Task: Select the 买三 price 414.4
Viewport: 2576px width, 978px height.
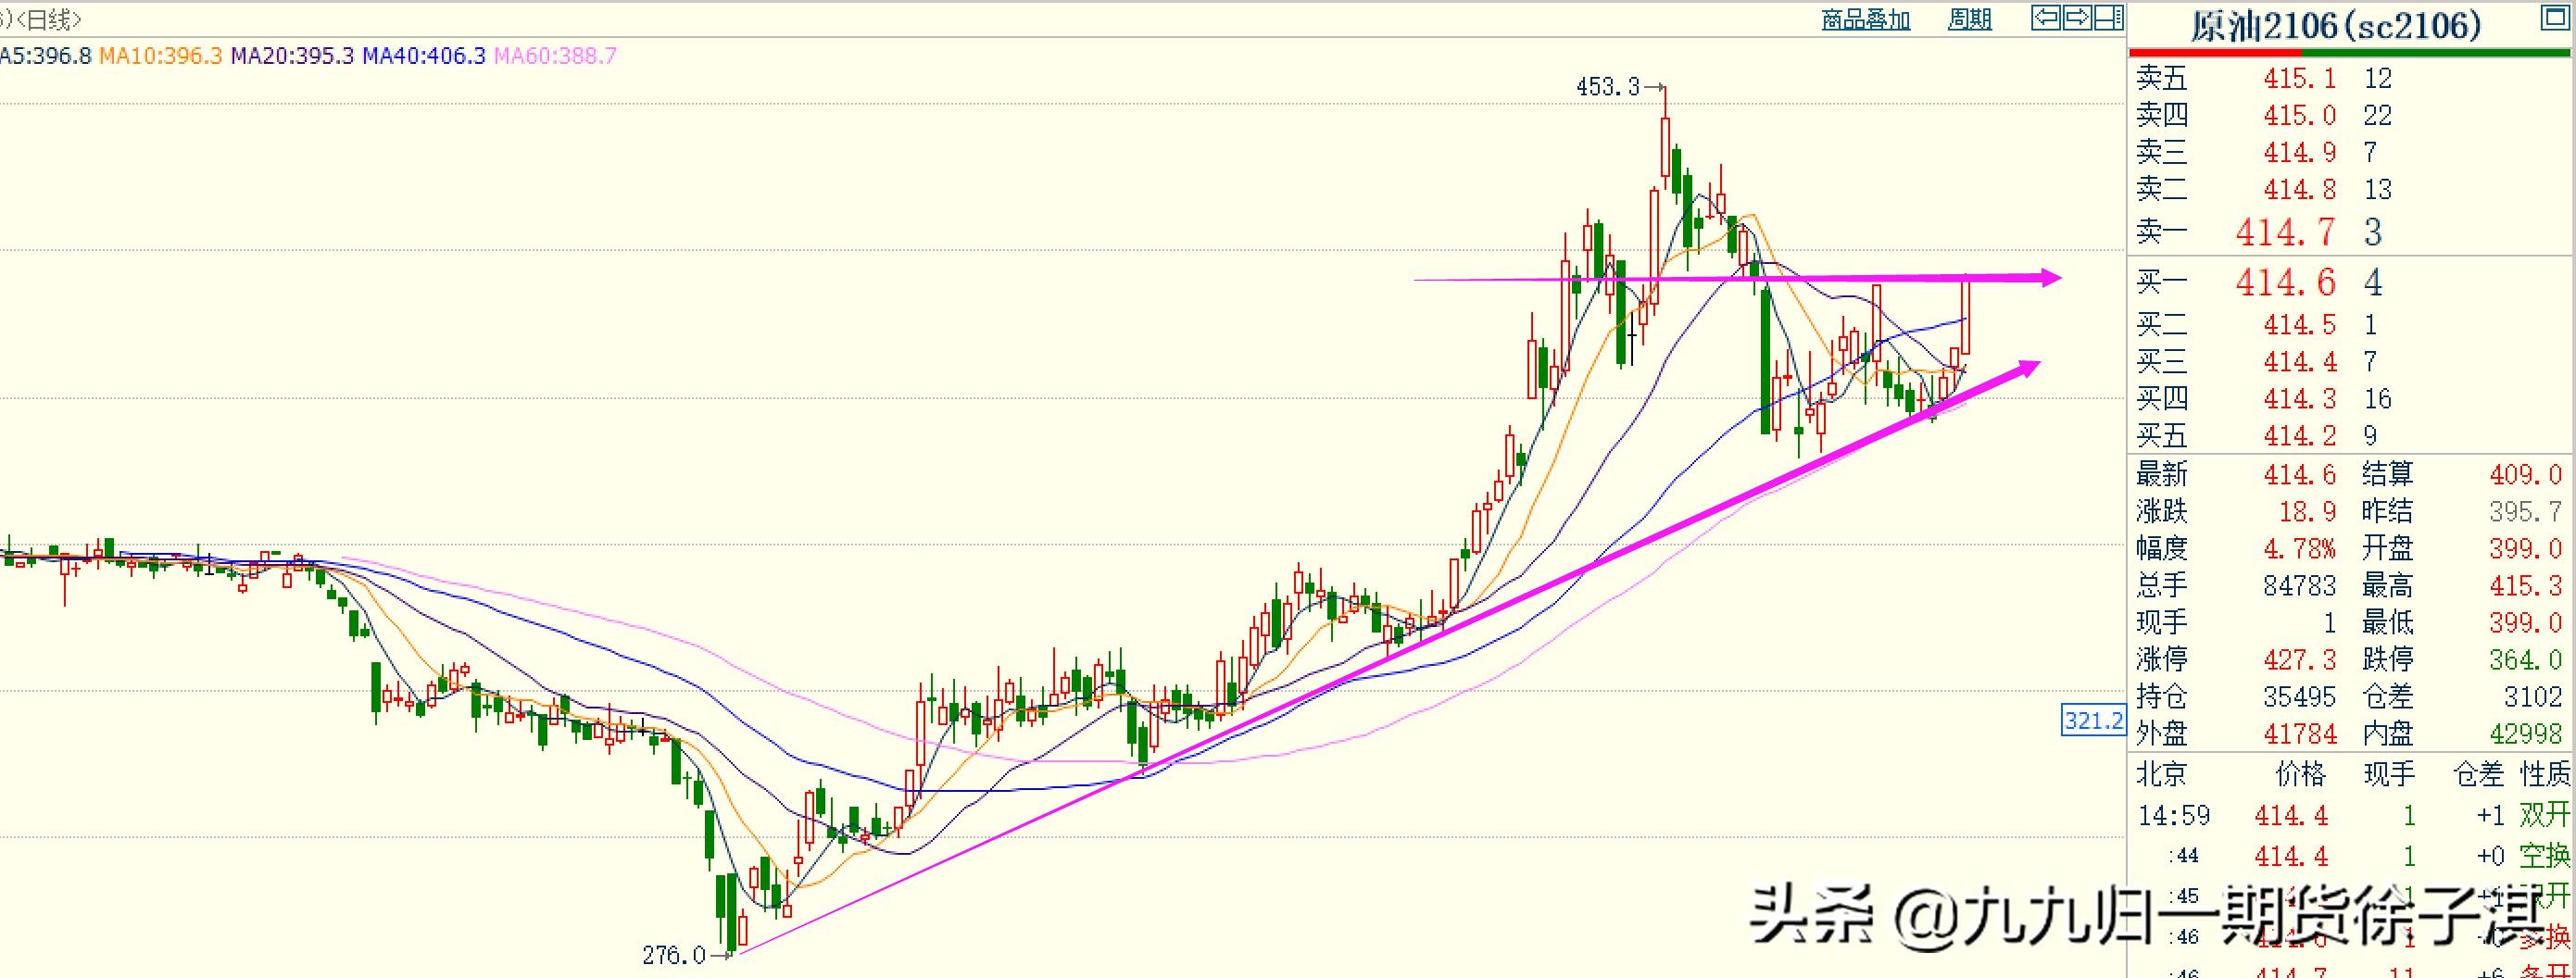Action: 2300,361
